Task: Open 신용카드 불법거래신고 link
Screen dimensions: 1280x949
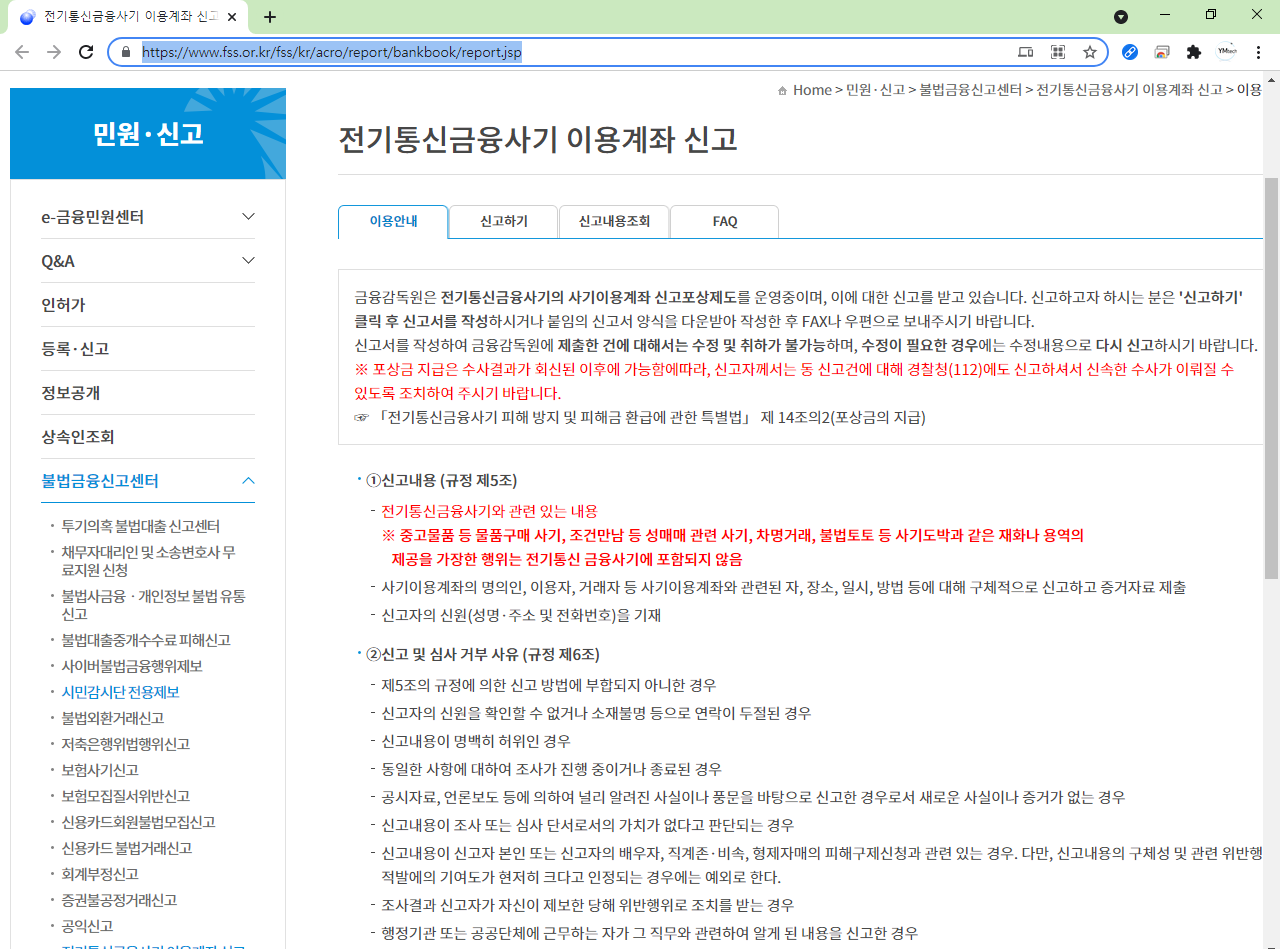Action: coord(127,848)
